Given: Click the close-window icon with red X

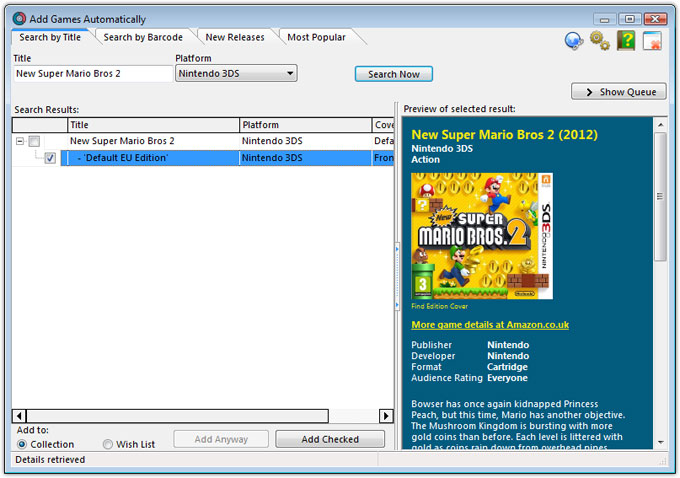Looking at the screenshot, I should click(x=652, y=40).
